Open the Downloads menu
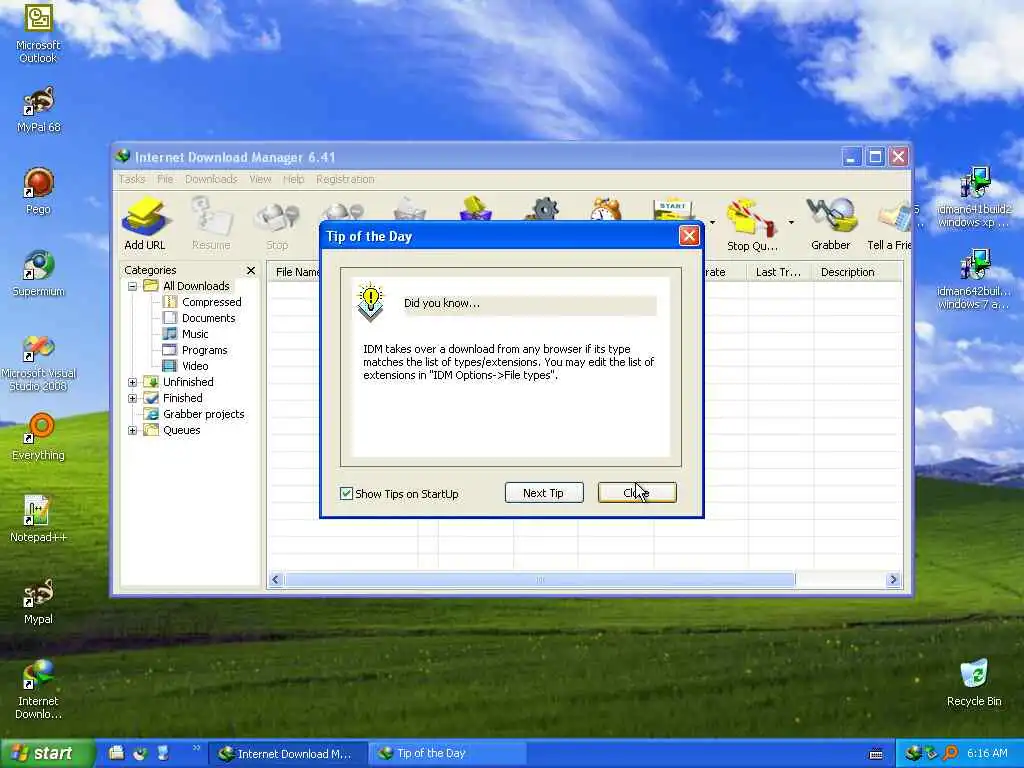This screenshot has width=1024, height=768. point(211,179)
